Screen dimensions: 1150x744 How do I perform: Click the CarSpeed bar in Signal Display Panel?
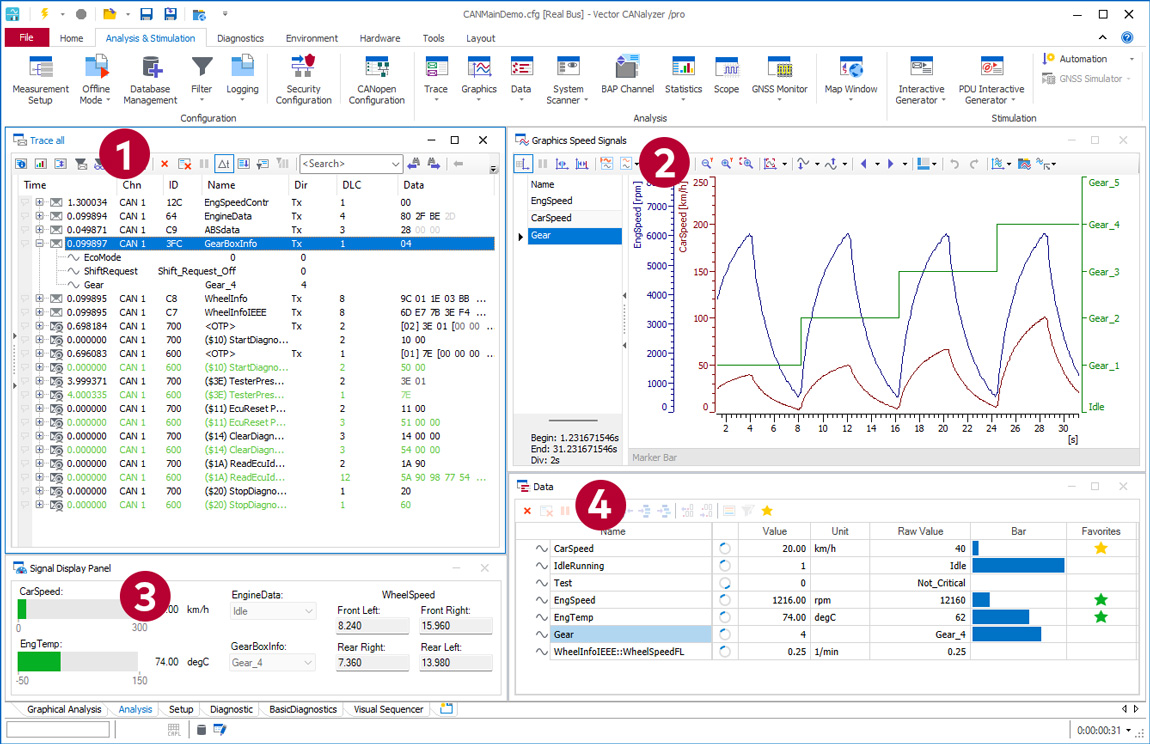[78, 609]
